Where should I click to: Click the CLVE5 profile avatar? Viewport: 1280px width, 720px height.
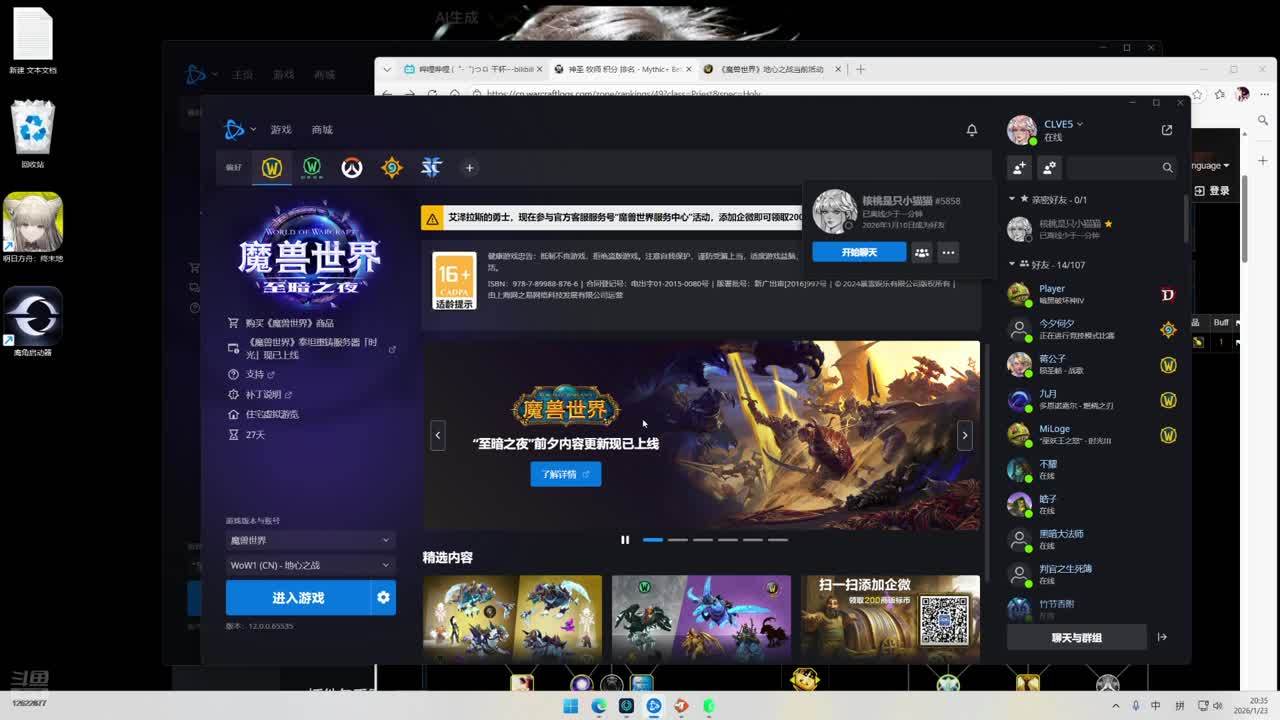click(1021, 130)
